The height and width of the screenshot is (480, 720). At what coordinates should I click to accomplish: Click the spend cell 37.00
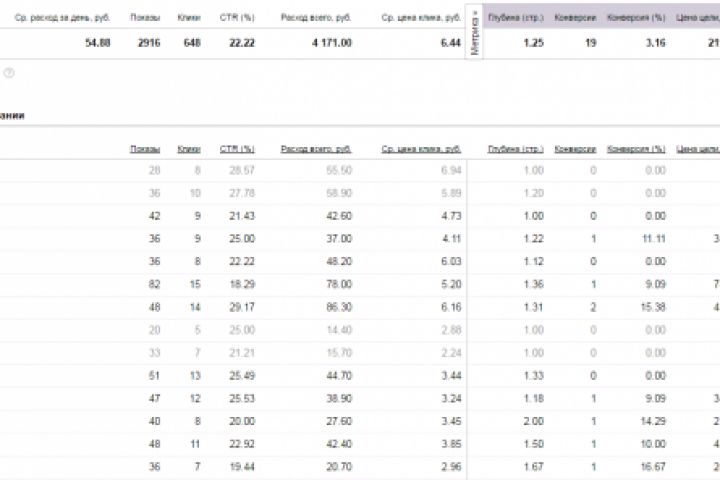pyautogui.click(x=339, y=238)
